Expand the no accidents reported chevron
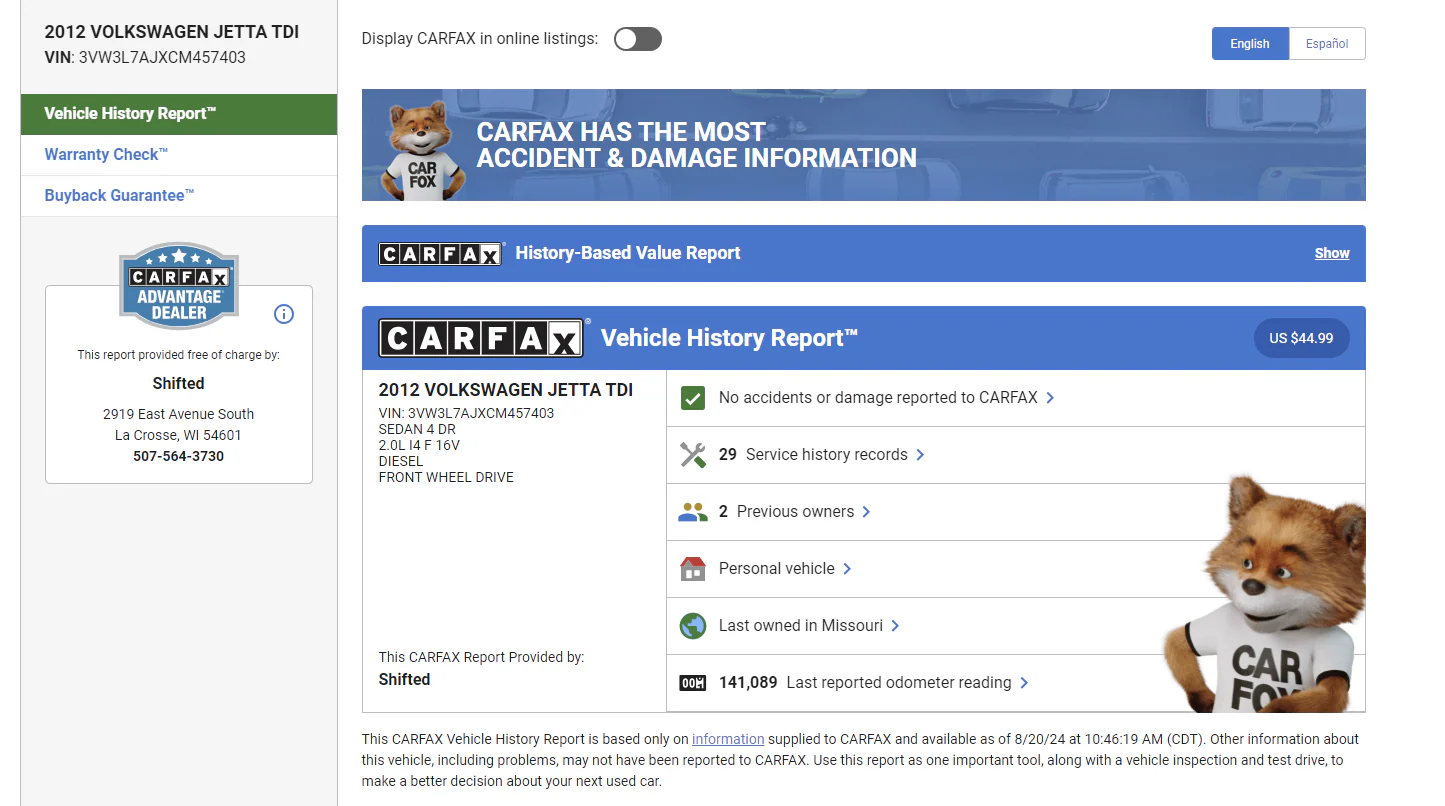This screenshot has height=806, width=1445. coord(1050,398)
